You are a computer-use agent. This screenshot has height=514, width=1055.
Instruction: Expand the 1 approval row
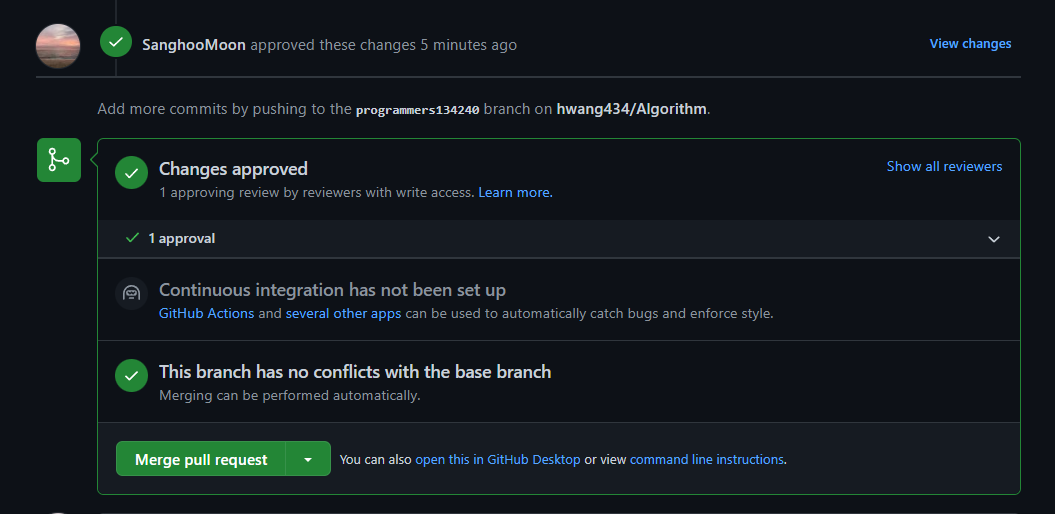coord(559,239)
